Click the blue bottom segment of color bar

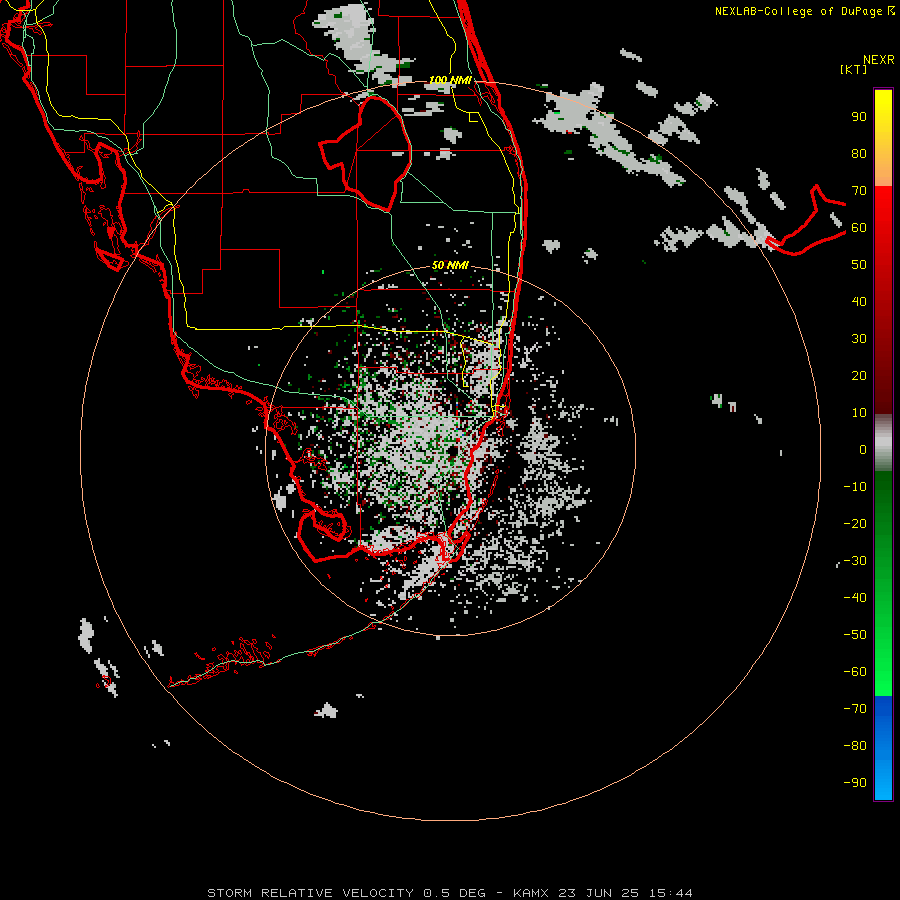pyautogui.click(x=883, y=747)
